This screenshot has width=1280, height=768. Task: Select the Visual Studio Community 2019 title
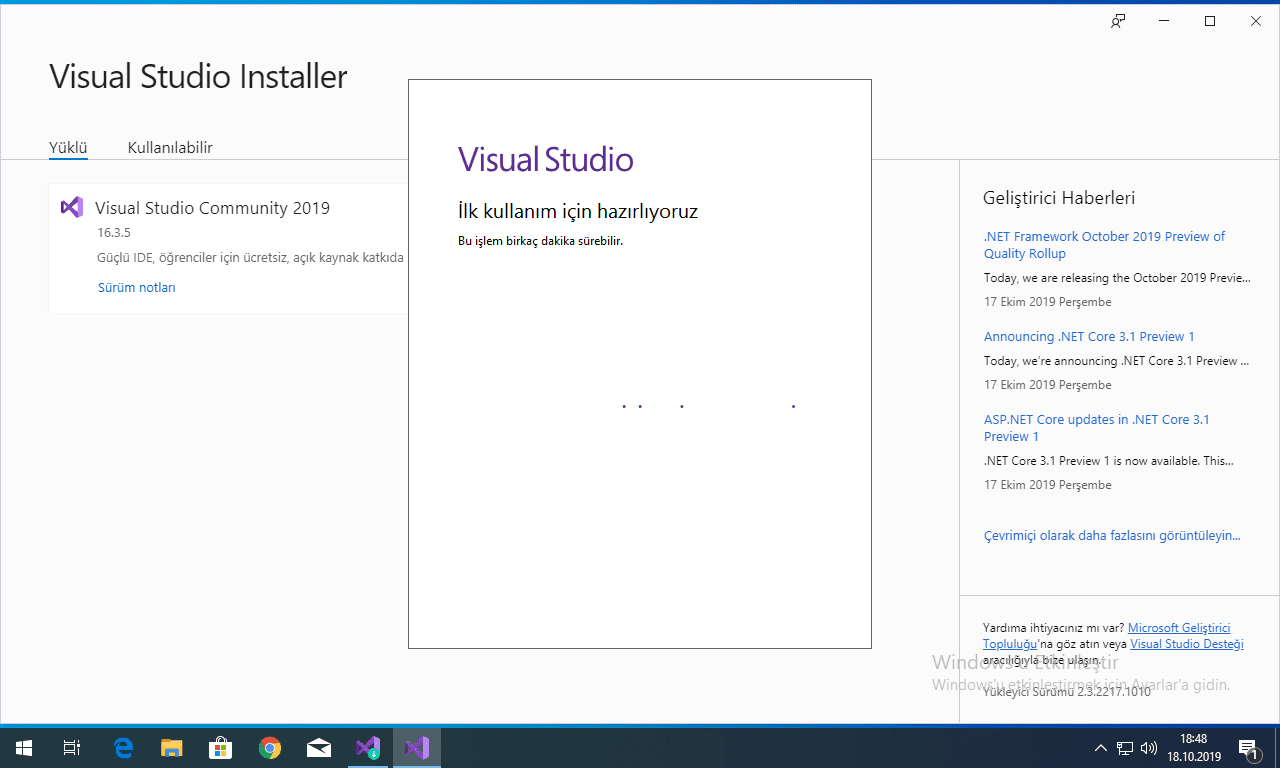click(212, 208)
